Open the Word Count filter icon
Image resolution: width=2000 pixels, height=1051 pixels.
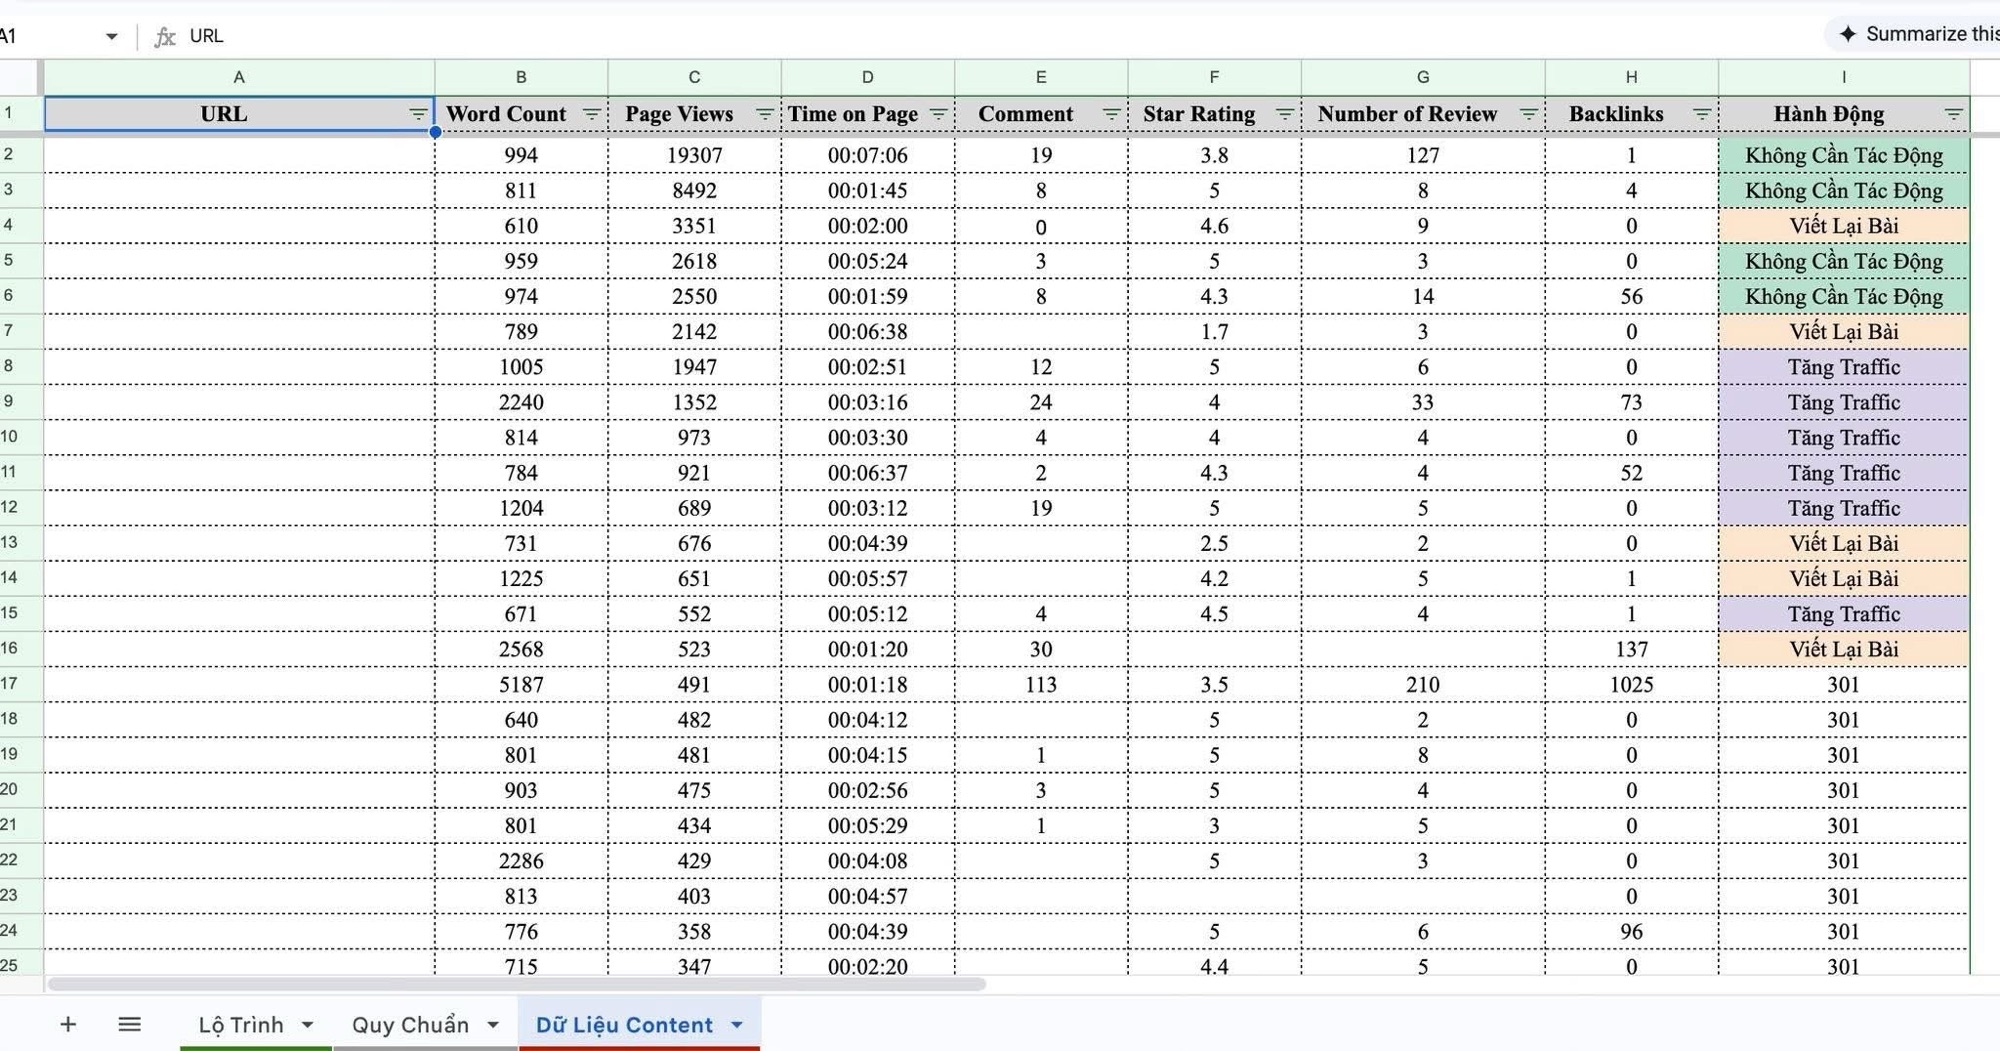(591, 114)
